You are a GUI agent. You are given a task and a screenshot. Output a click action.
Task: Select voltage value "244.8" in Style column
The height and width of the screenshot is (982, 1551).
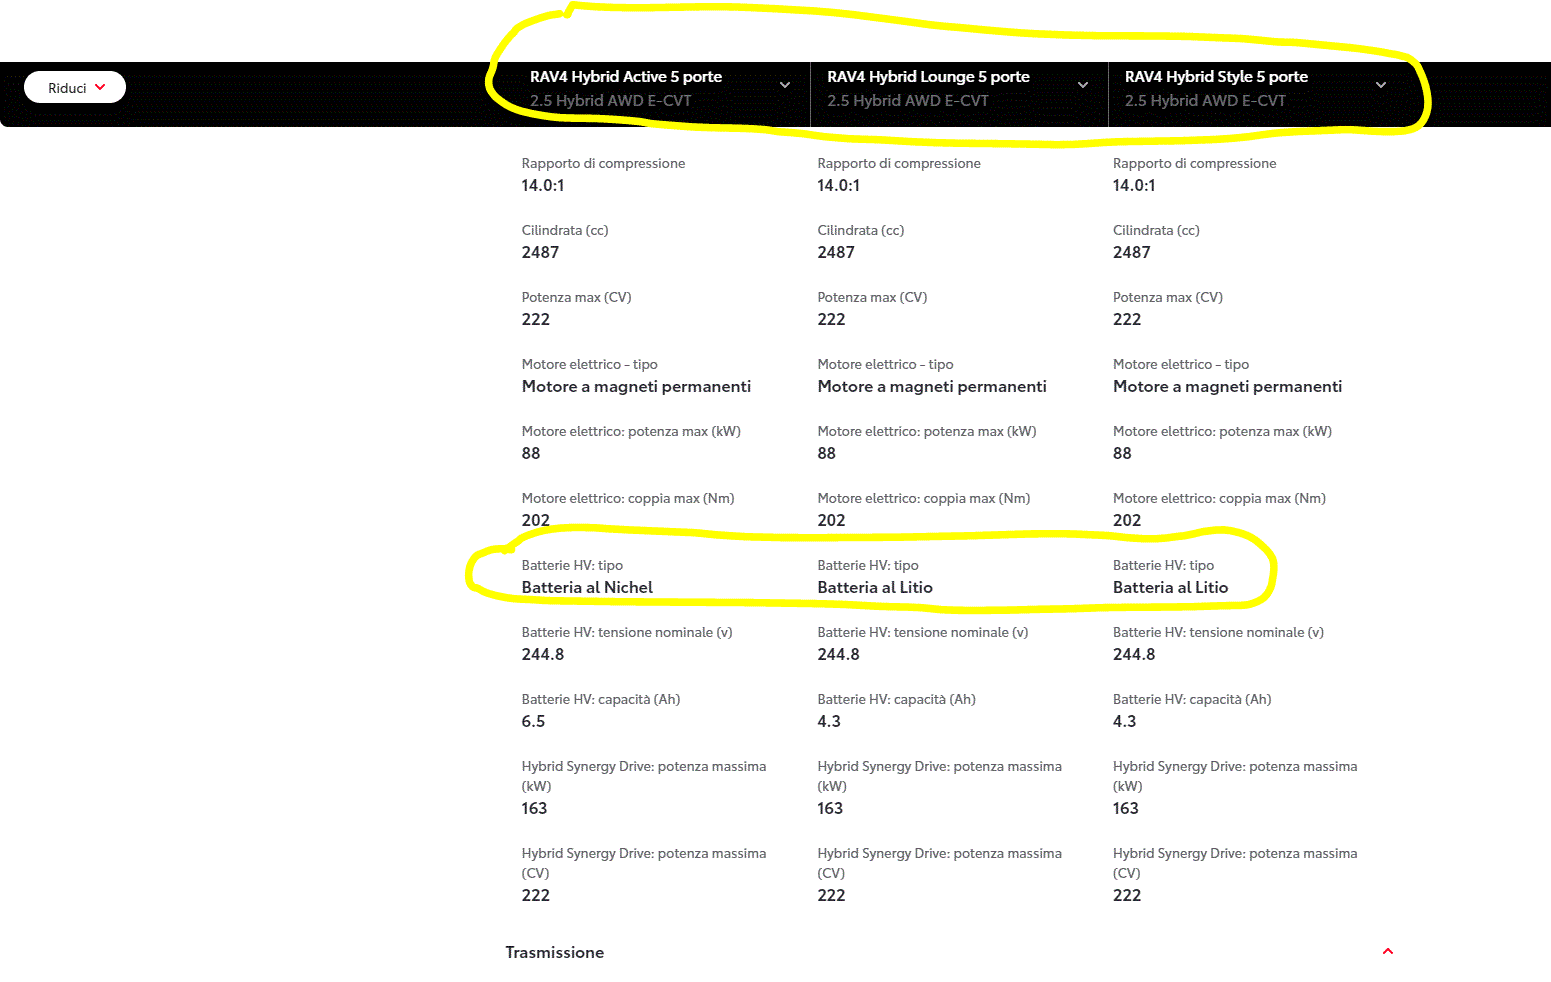[x=1134, y=655]
